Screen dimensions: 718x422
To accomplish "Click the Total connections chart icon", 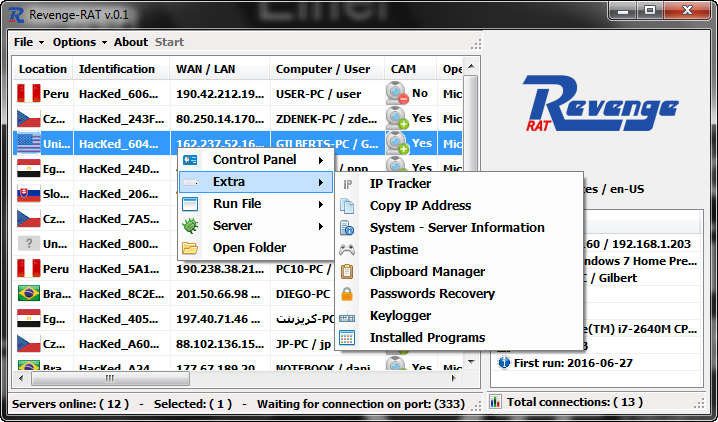I will pos(495,402).
